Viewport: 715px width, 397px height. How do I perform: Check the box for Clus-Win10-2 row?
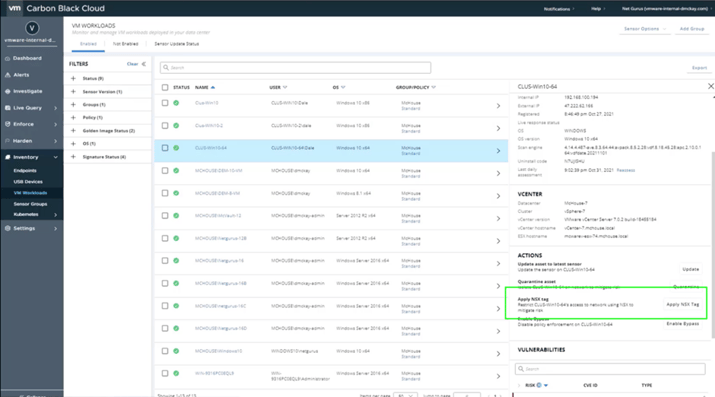[165, 125]
